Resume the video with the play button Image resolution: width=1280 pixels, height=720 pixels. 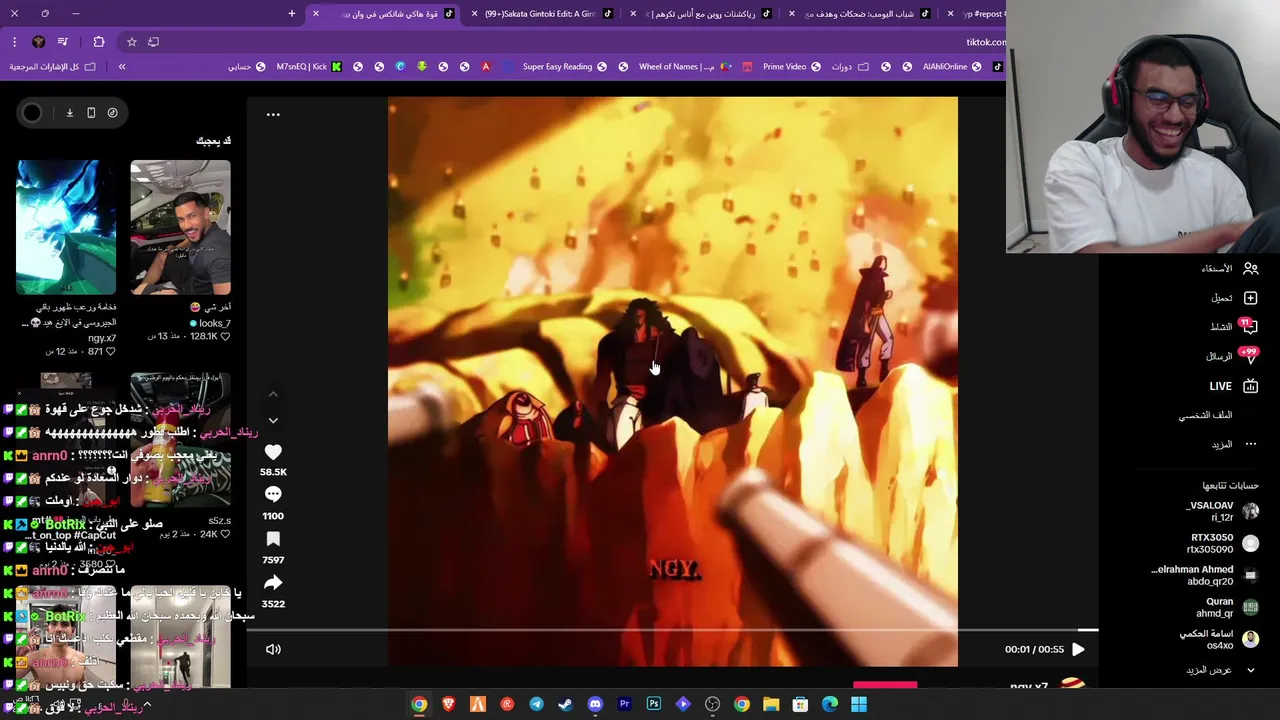(x=1078, y=649)
